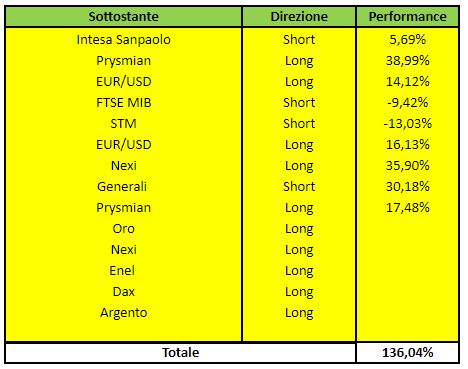Click the -9,42% performance cell
The image size is (468, 369).
(x=407, y=103)
